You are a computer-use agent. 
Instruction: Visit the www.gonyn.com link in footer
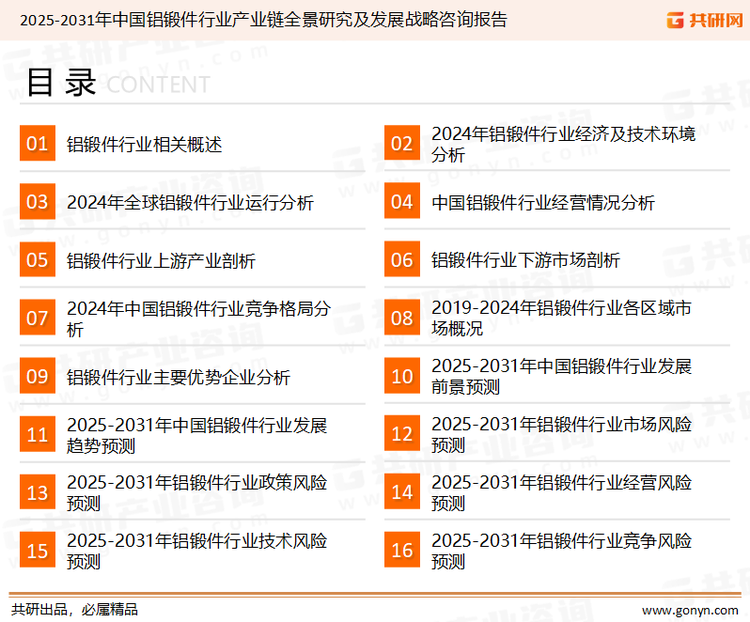[x=690, y=611]
